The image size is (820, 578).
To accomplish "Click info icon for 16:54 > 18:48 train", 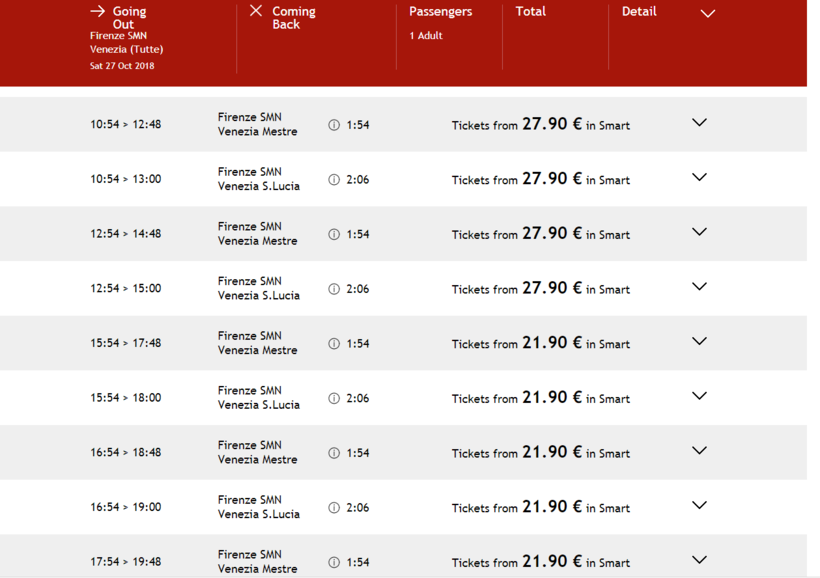I will point(334,452).
